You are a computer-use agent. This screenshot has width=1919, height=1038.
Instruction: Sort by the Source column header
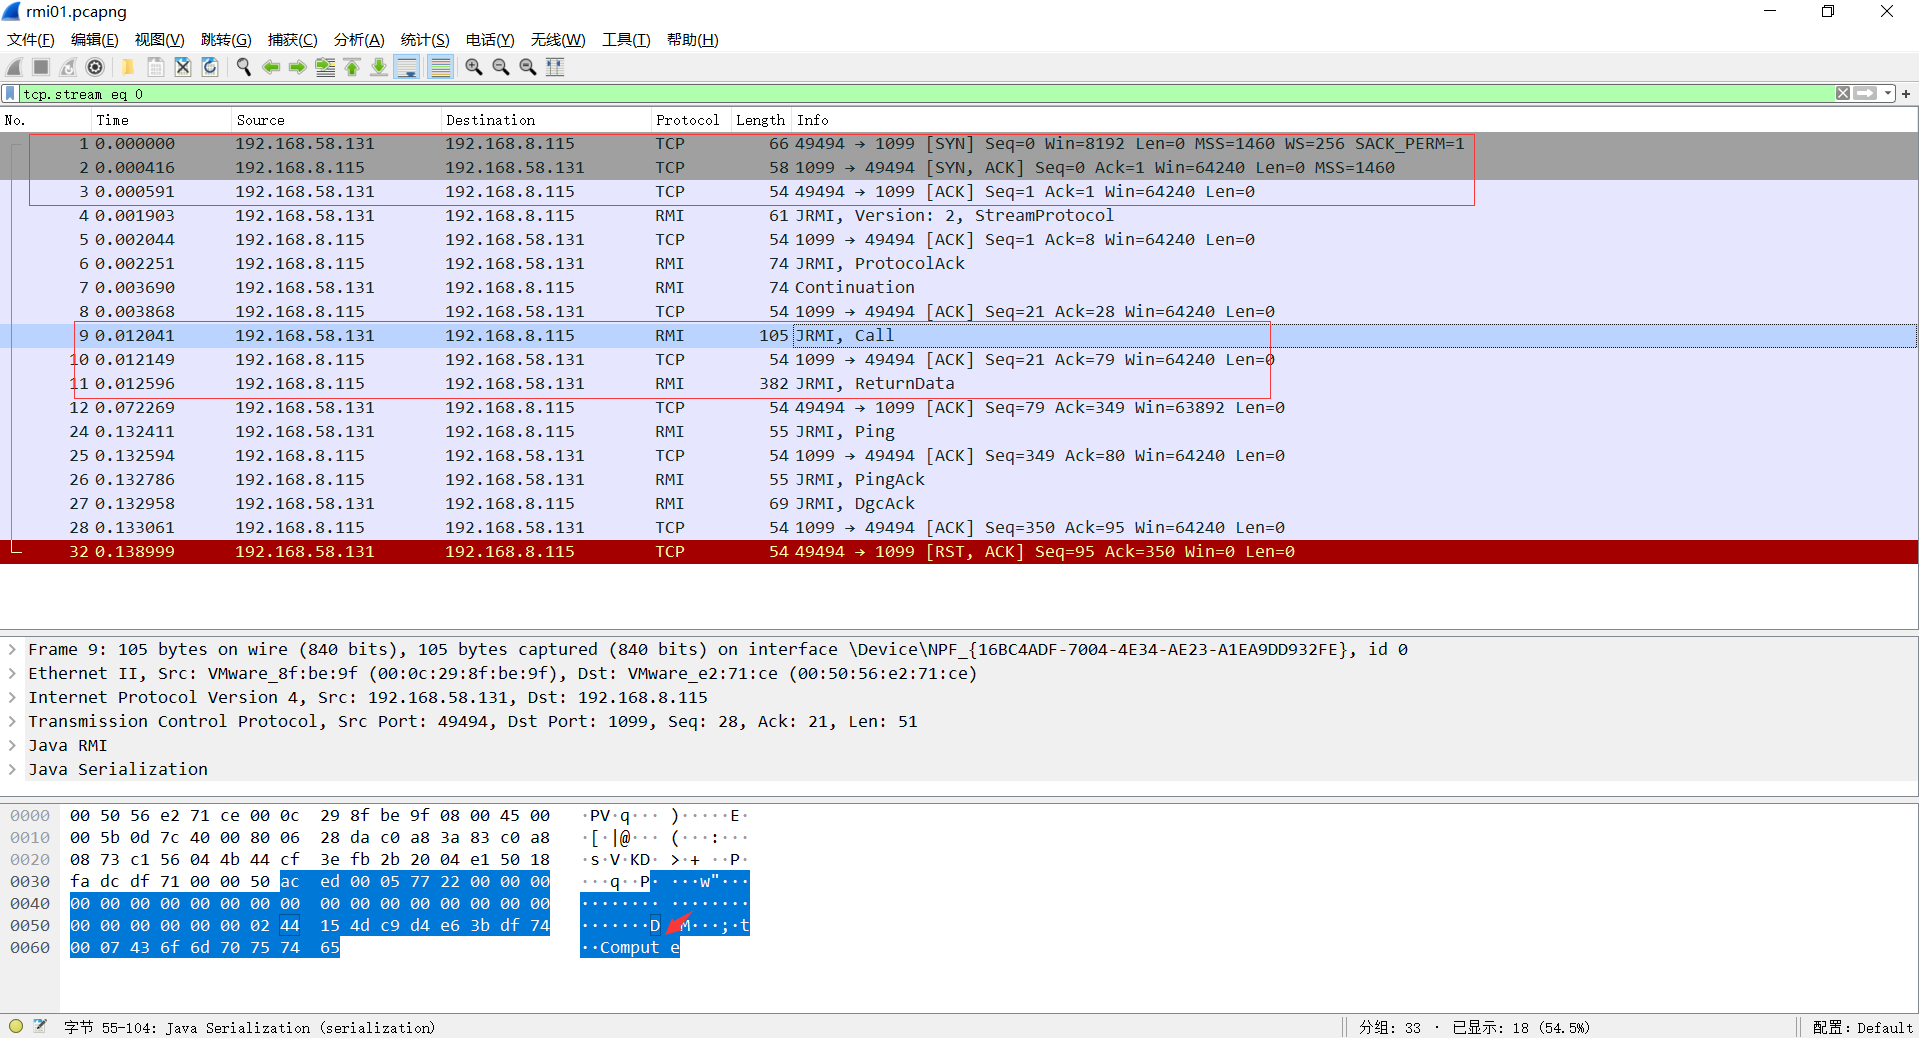tap(337, 120)
